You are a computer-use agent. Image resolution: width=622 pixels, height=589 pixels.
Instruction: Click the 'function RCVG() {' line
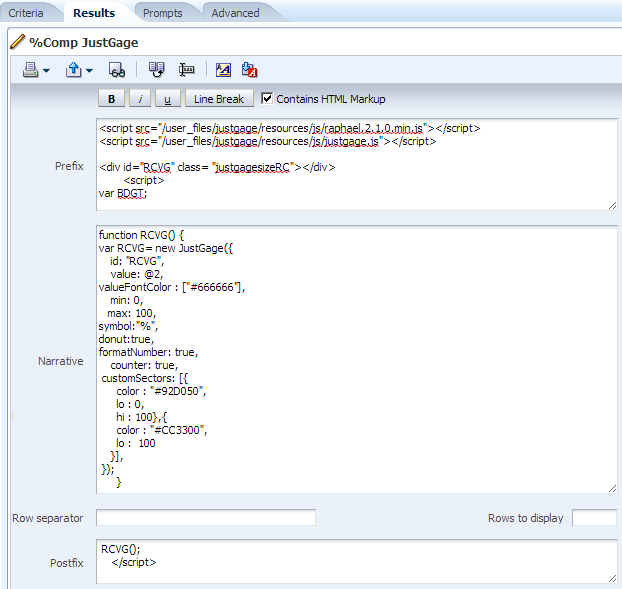(141, 235)
